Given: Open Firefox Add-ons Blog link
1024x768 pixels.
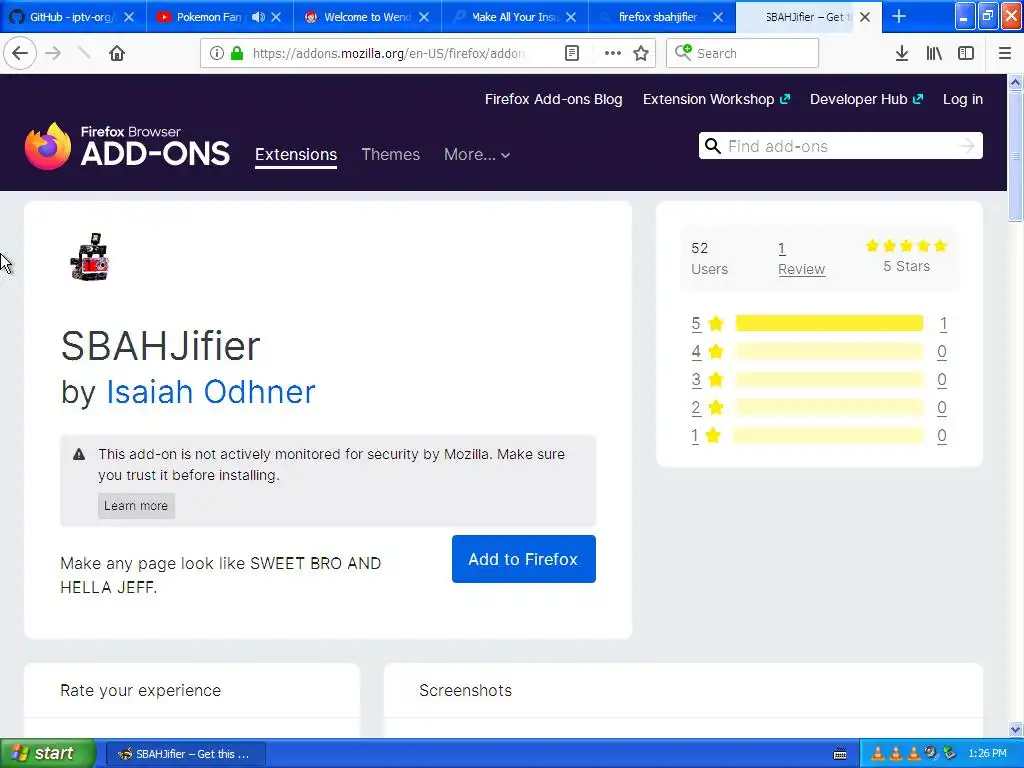Looking at the screenshot, I should click(x=553, y=99).
